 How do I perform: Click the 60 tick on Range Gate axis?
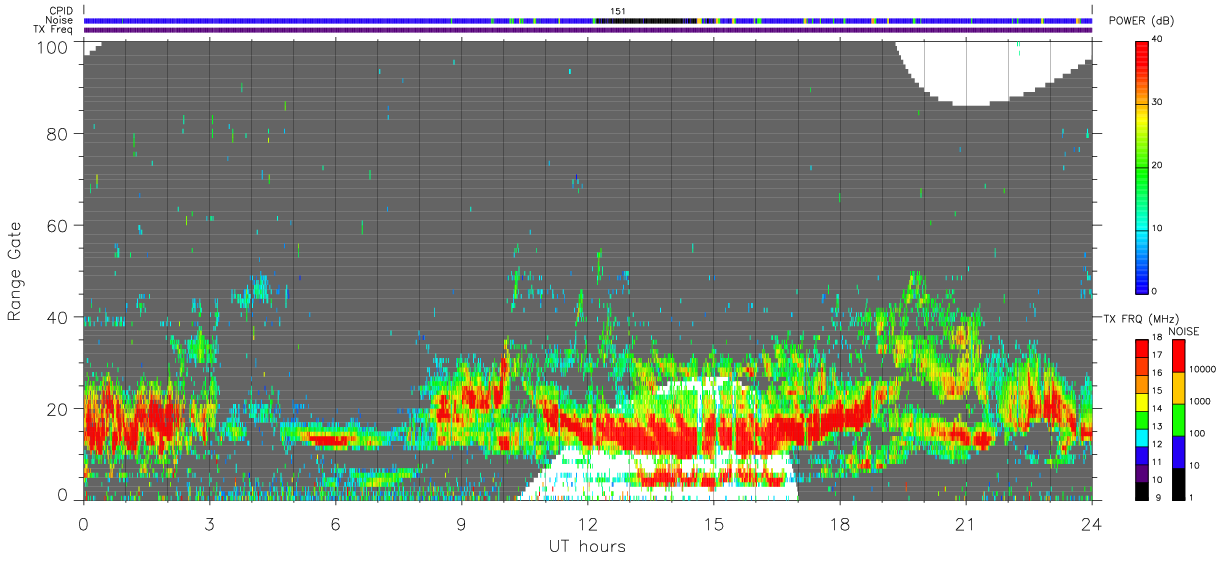coord(58,226)
